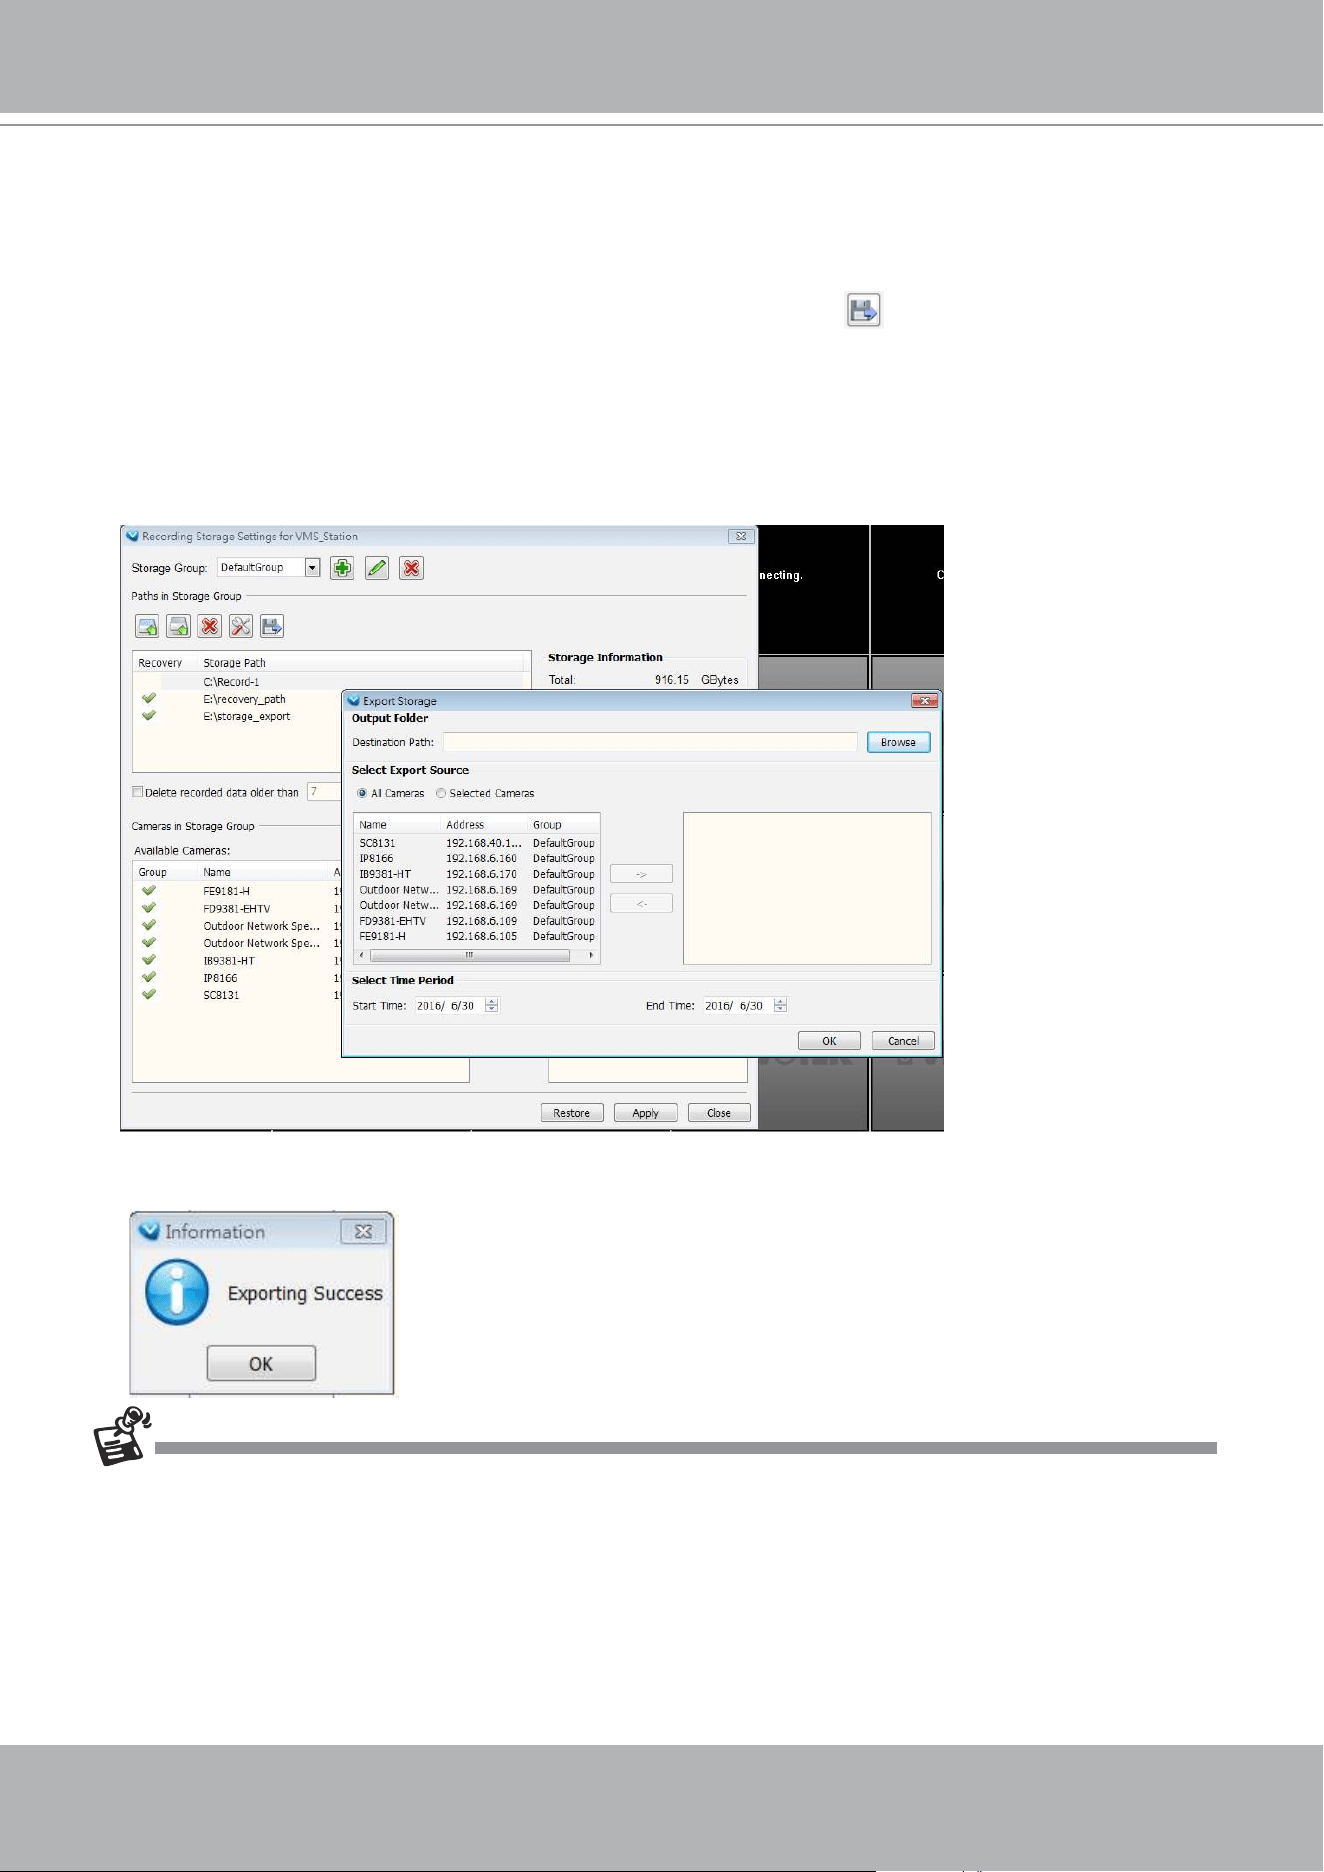Viewport: 1324px width, 1872px height.
Task: Select the E:\recovery_path row
Action: tap(237, 699)
